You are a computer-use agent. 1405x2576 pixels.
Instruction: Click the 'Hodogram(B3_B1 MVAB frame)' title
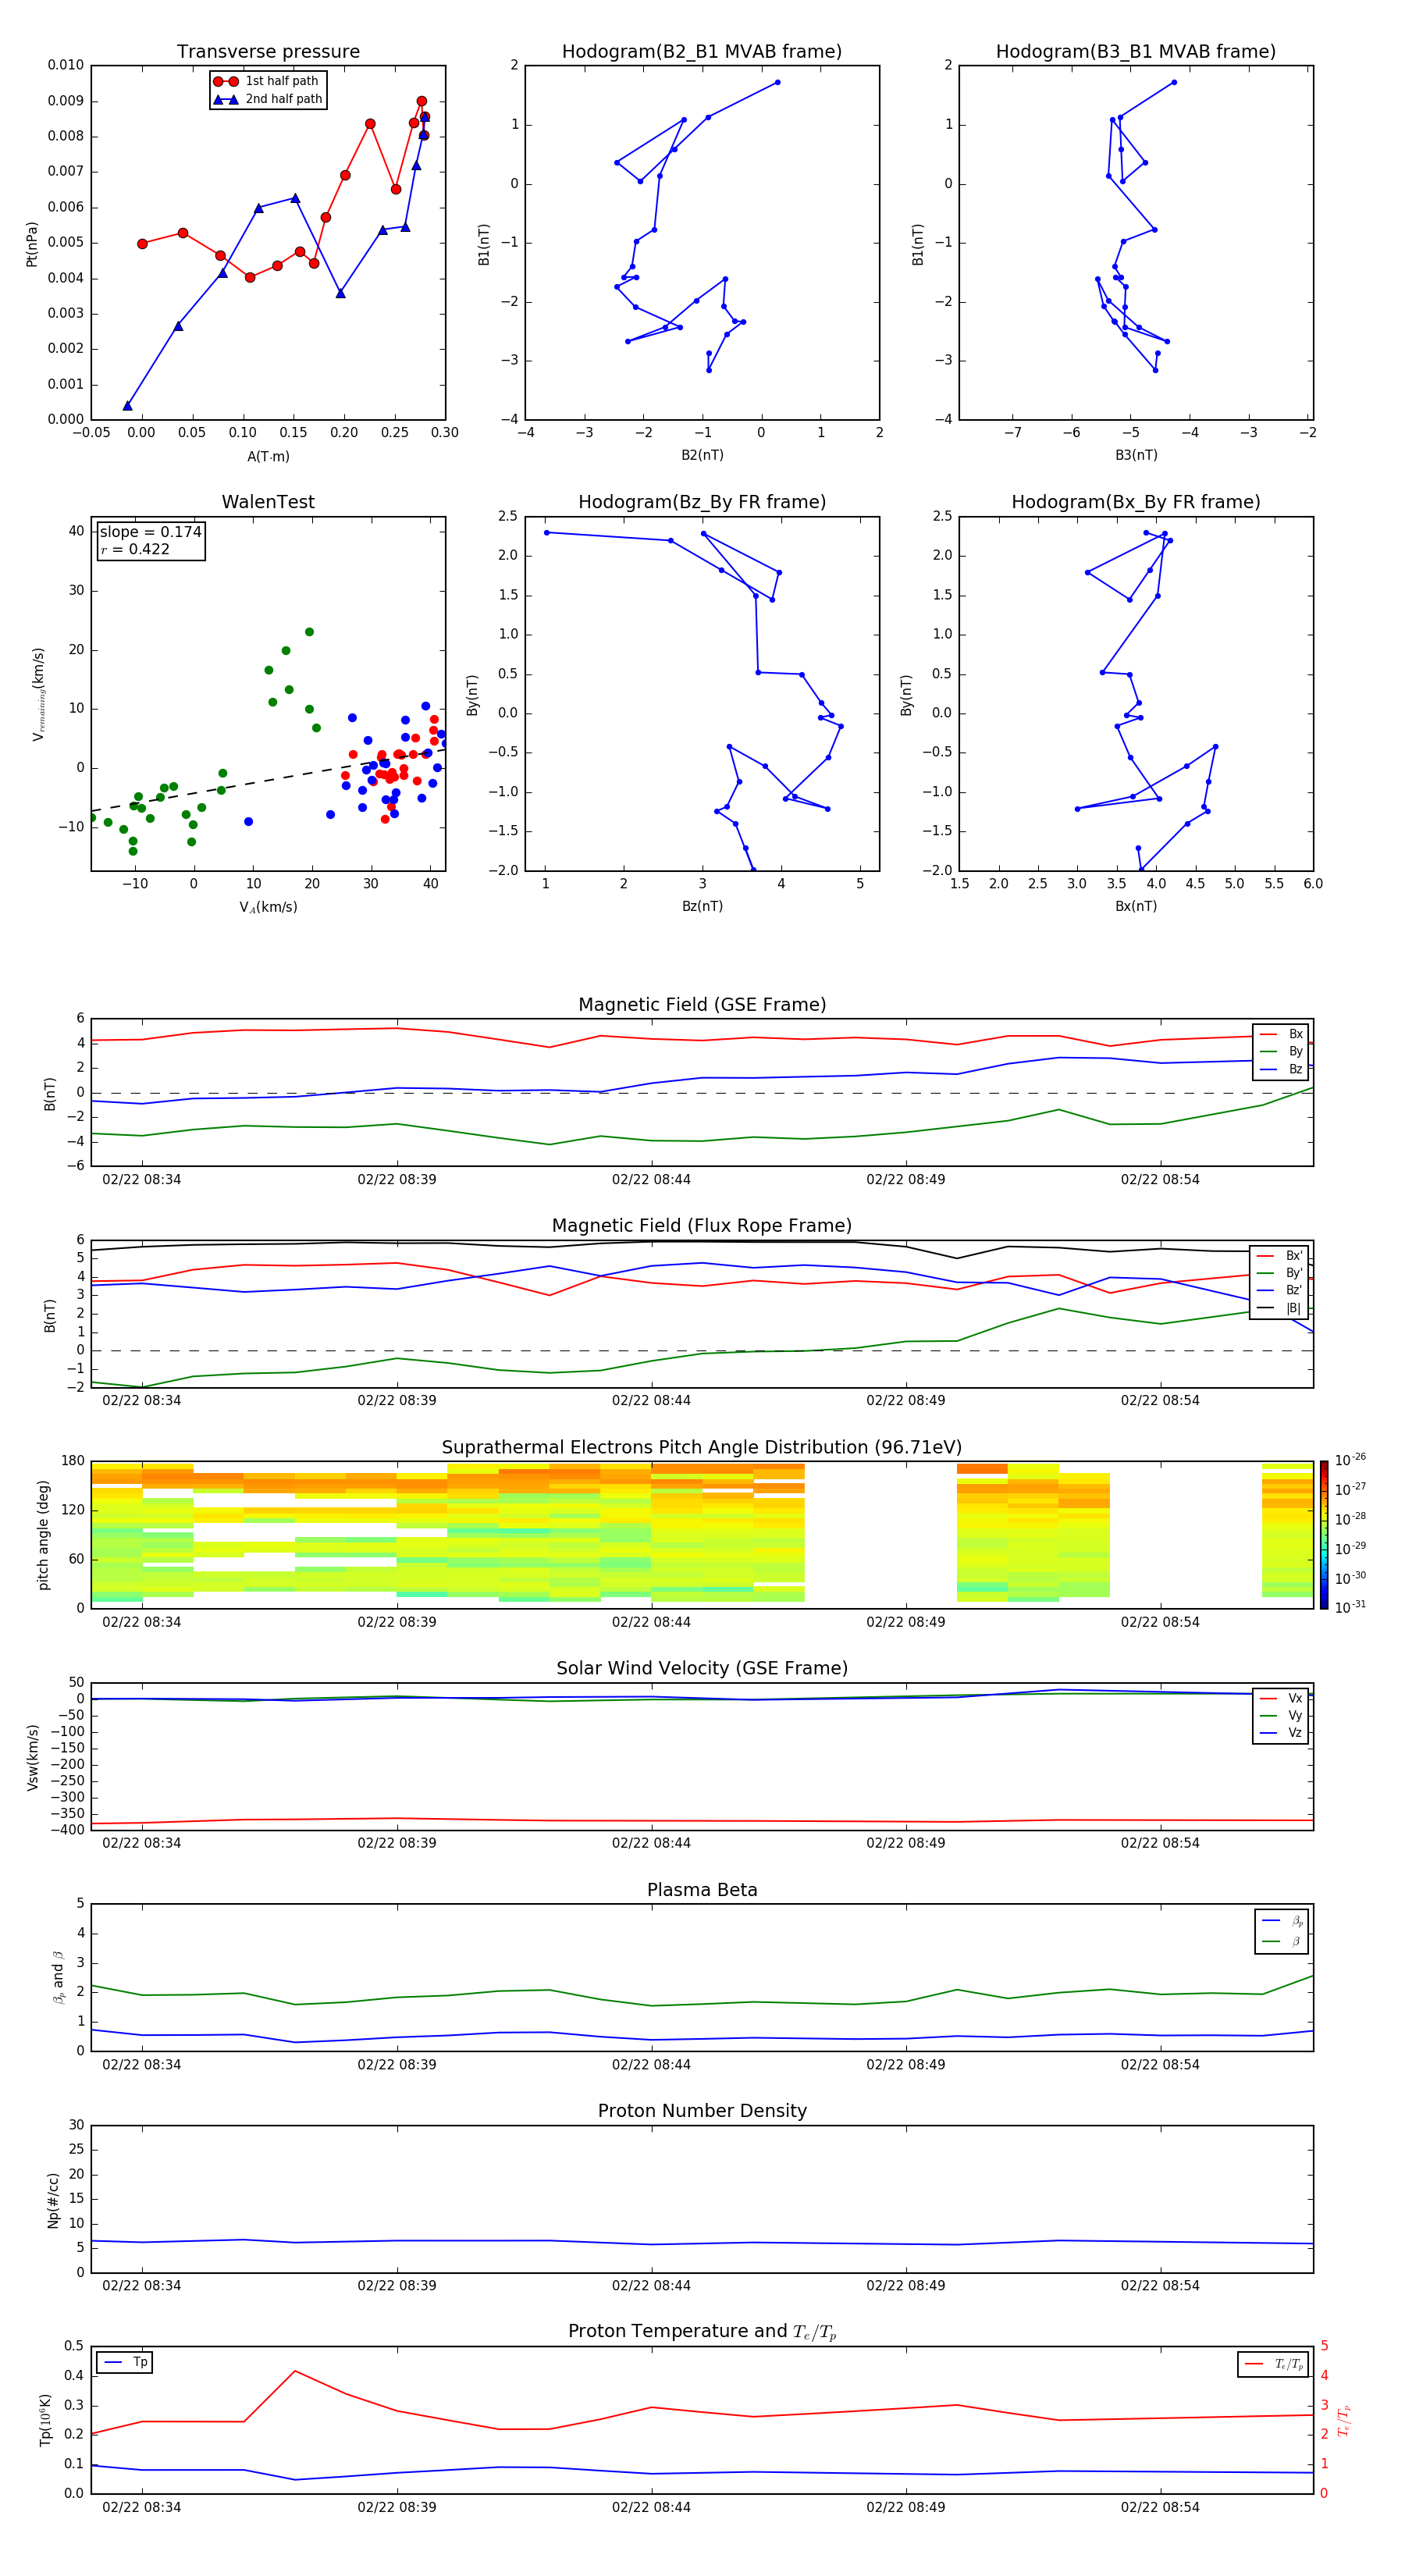(1136, 51)
